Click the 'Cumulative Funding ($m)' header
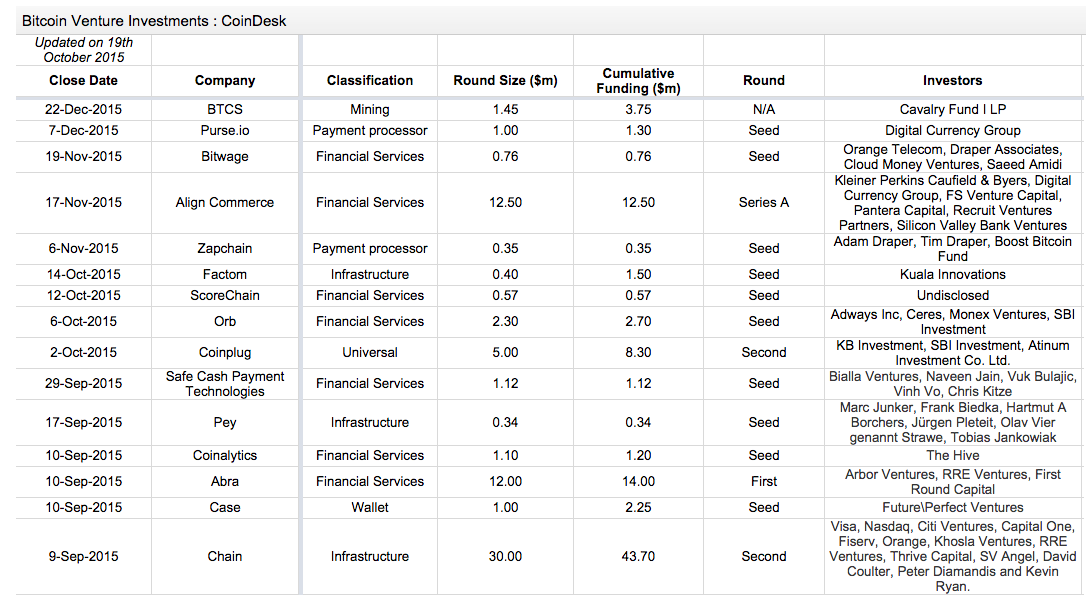Image resolution: width=1086 pixels, height=595 pixels. coord(639,80)
